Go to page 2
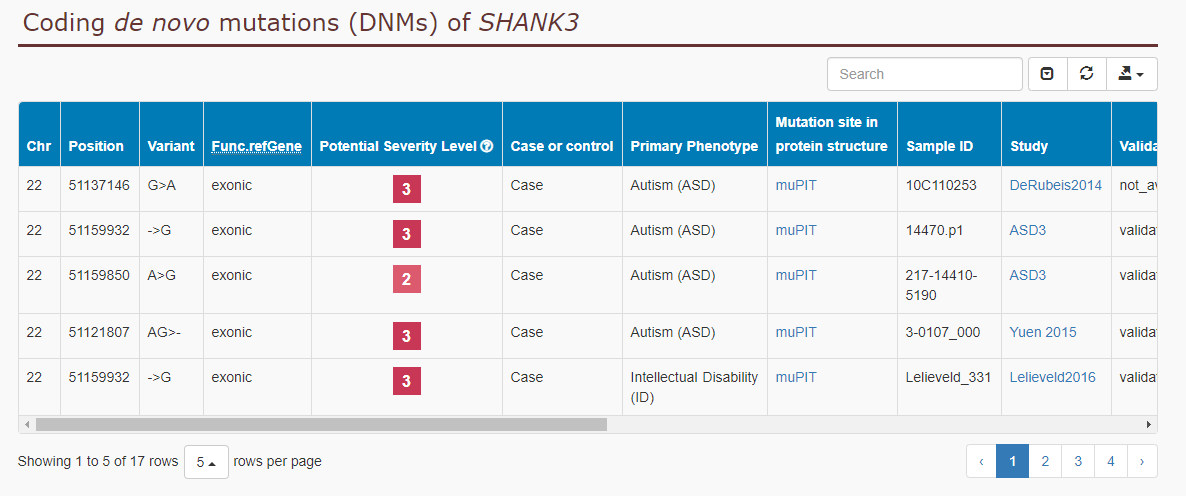The height and width of the screenshot is (496, 1186). [1045, 461]
